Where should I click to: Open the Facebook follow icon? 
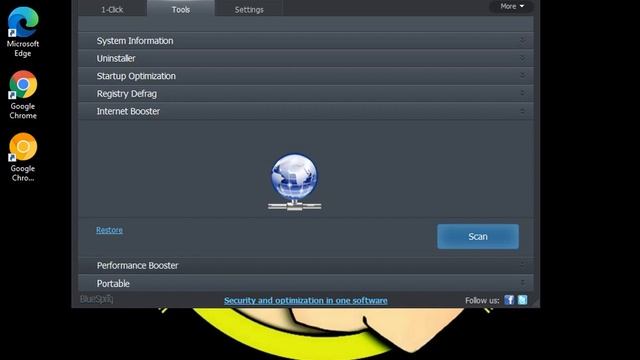[509, 300]
